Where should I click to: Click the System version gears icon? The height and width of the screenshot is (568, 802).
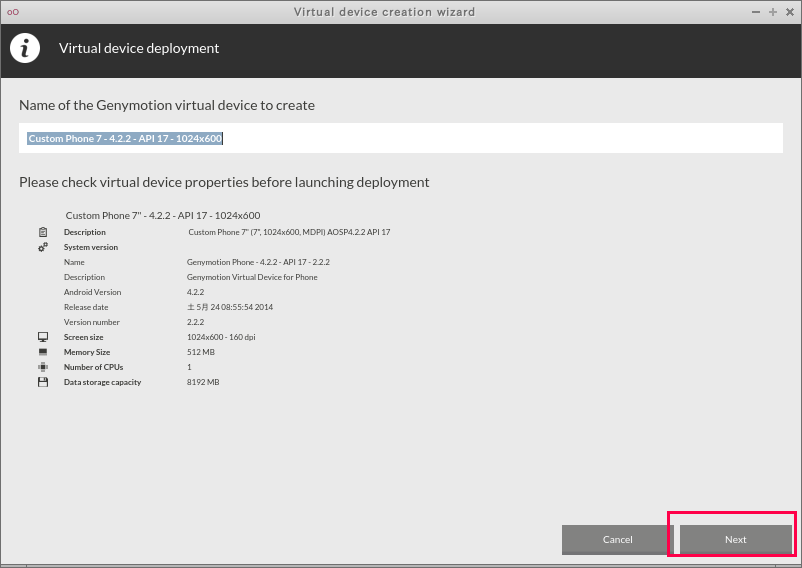tap(43, 247)
